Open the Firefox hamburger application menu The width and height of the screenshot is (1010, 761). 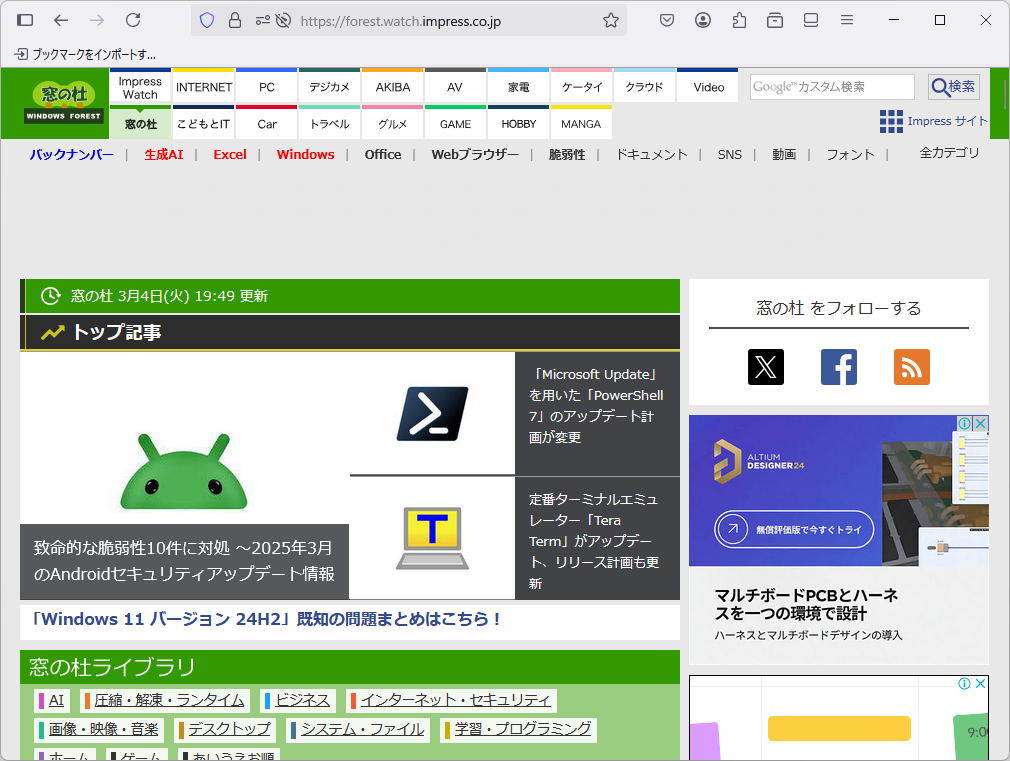click(x=846, y=20)
